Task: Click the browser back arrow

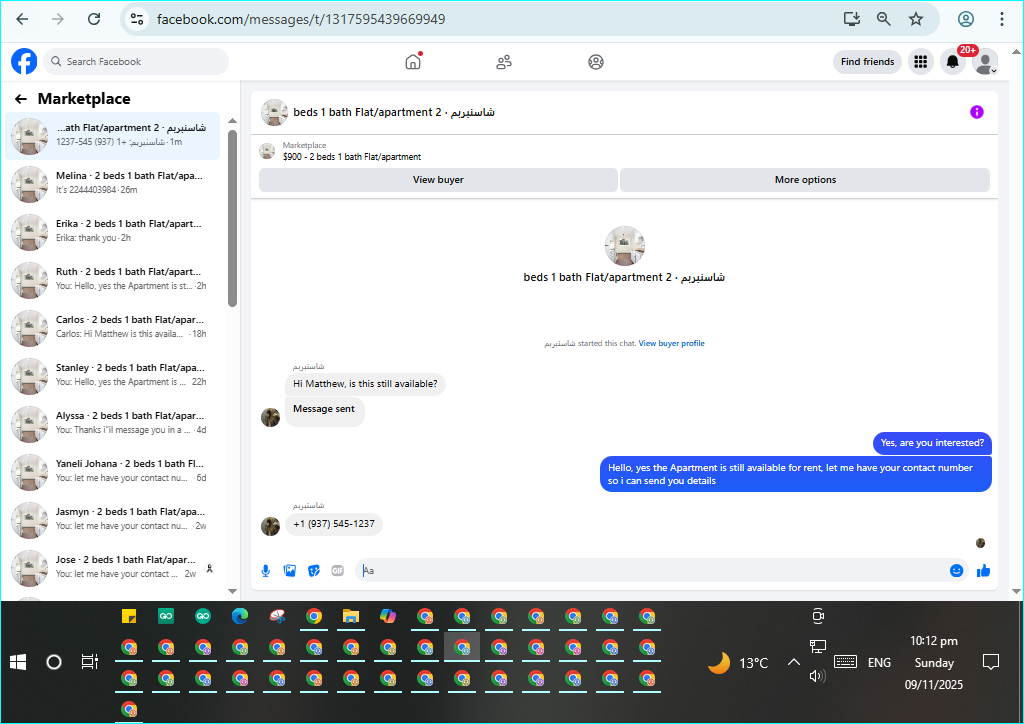Action: 22,19
